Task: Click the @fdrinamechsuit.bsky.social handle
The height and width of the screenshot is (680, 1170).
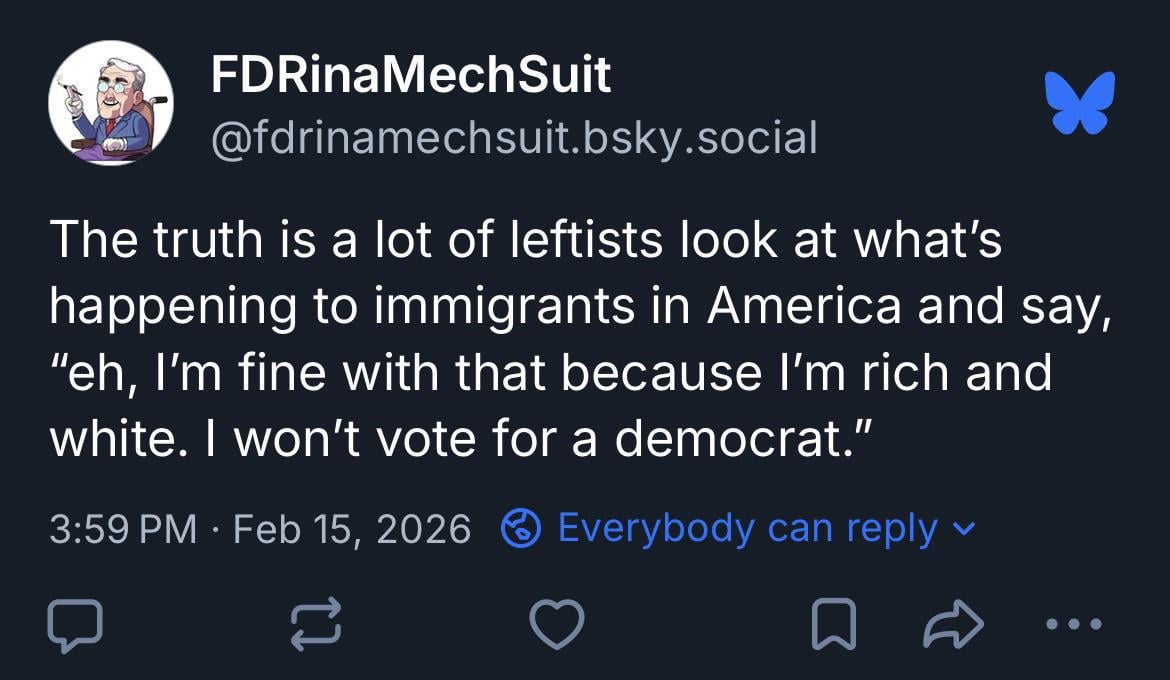Action: point(514,137)
